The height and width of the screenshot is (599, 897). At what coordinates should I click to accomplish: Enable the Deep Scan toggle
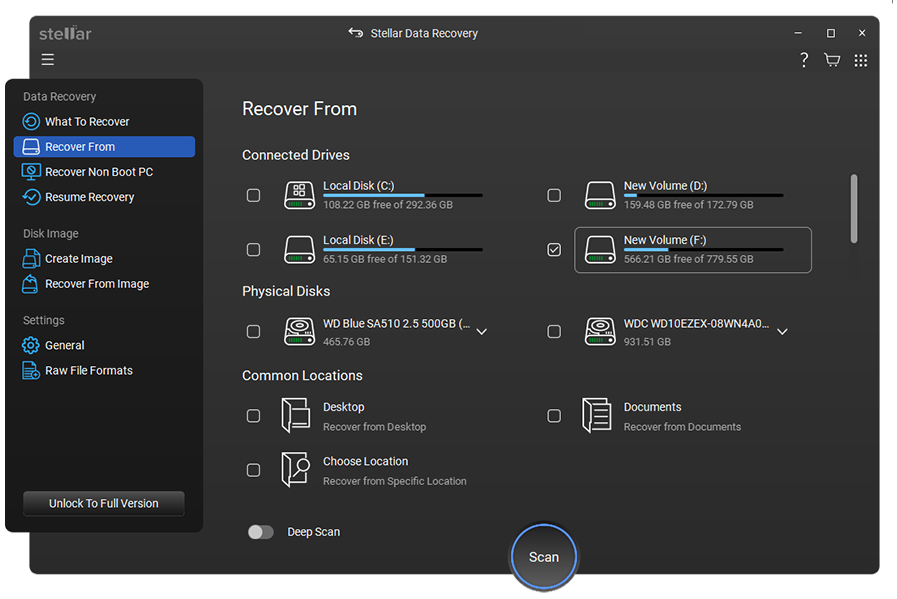(260, 532)
